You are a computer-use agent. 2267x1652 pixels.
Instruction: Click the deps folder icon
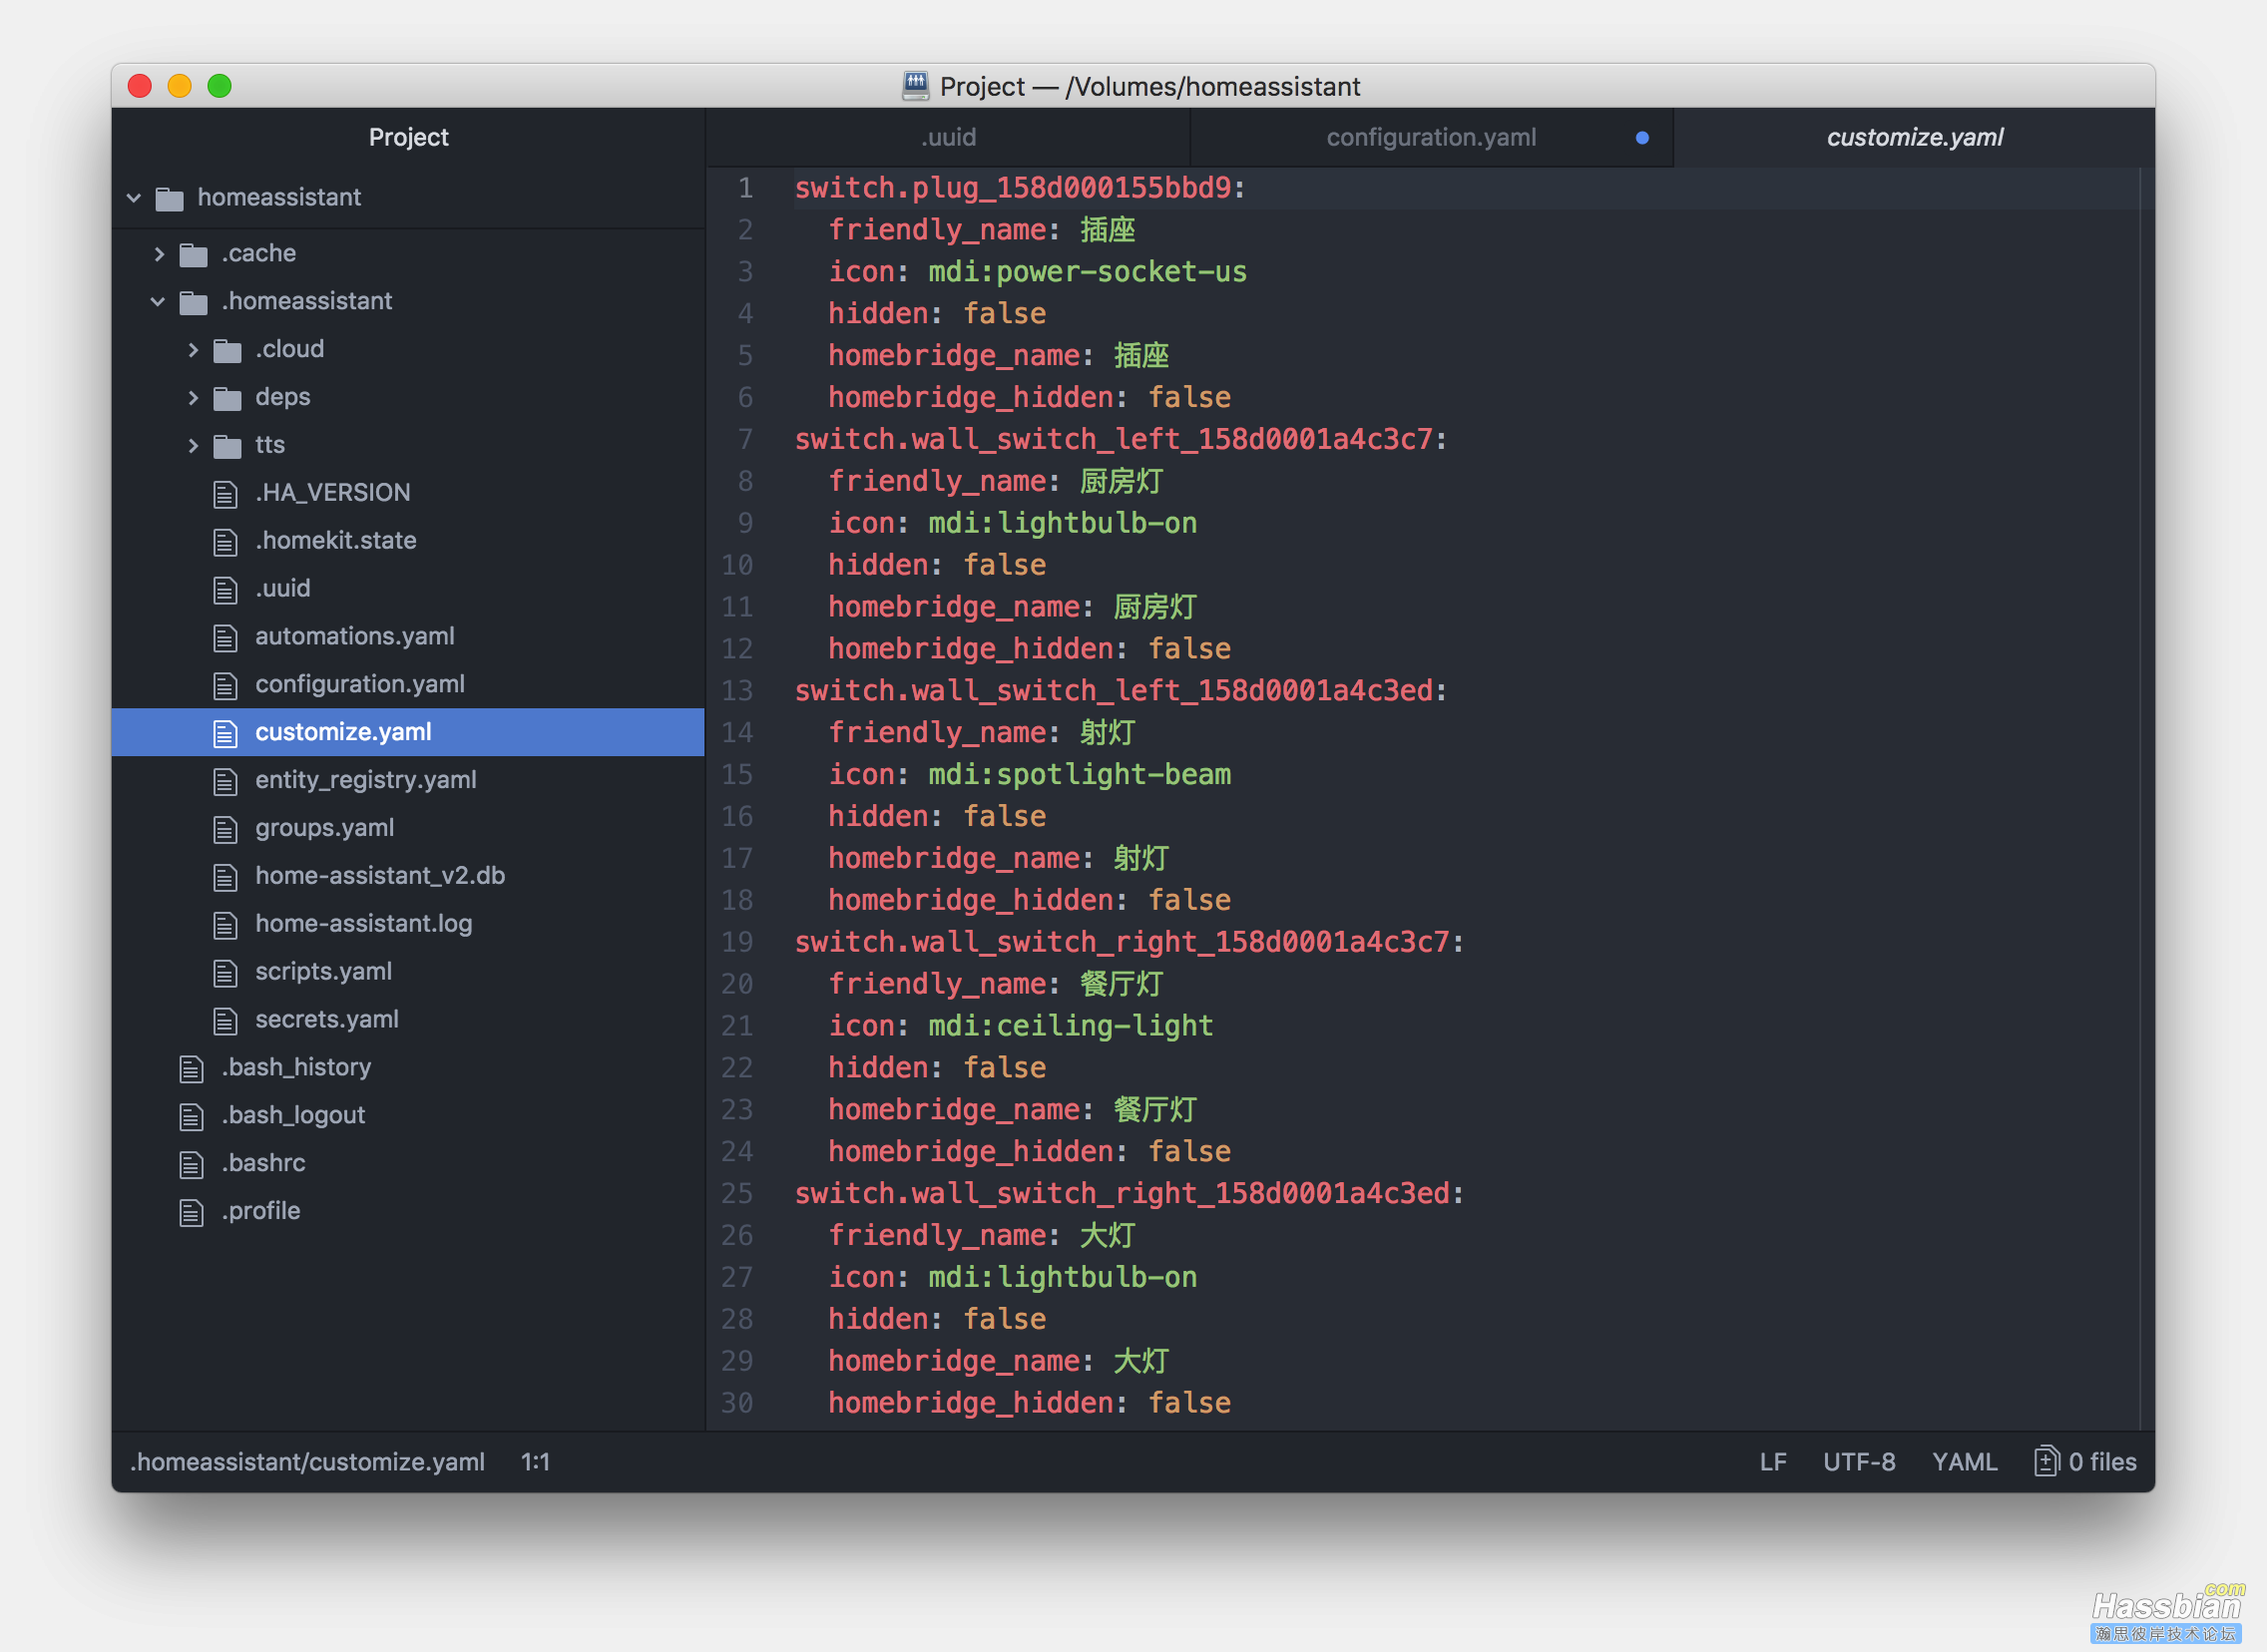pyautogui.click(x=227, y=398)
